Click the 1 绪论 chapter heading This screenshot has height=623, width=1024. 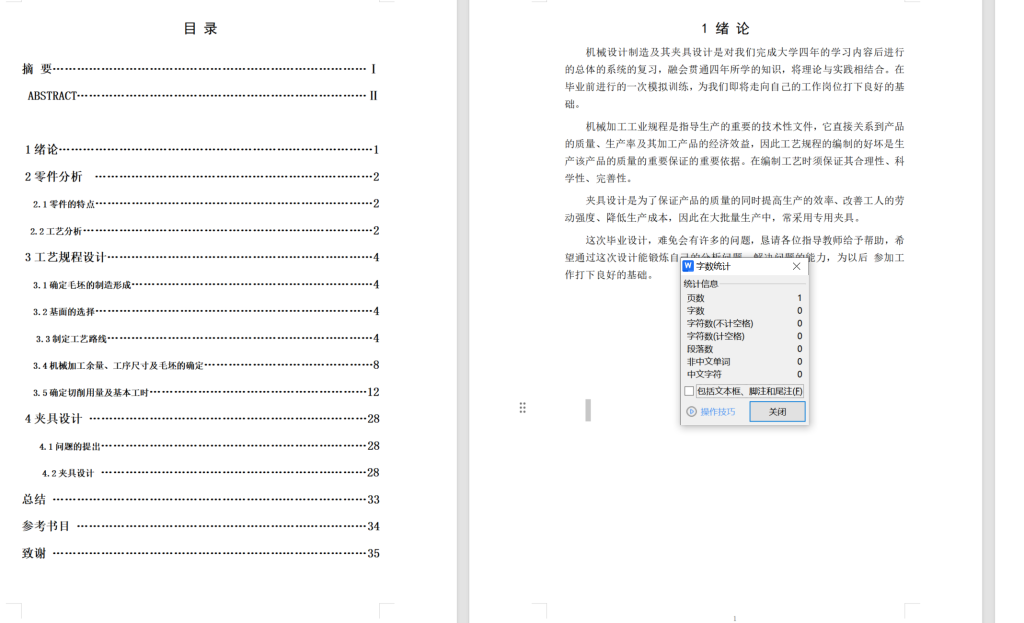click(x=725, y=29)
